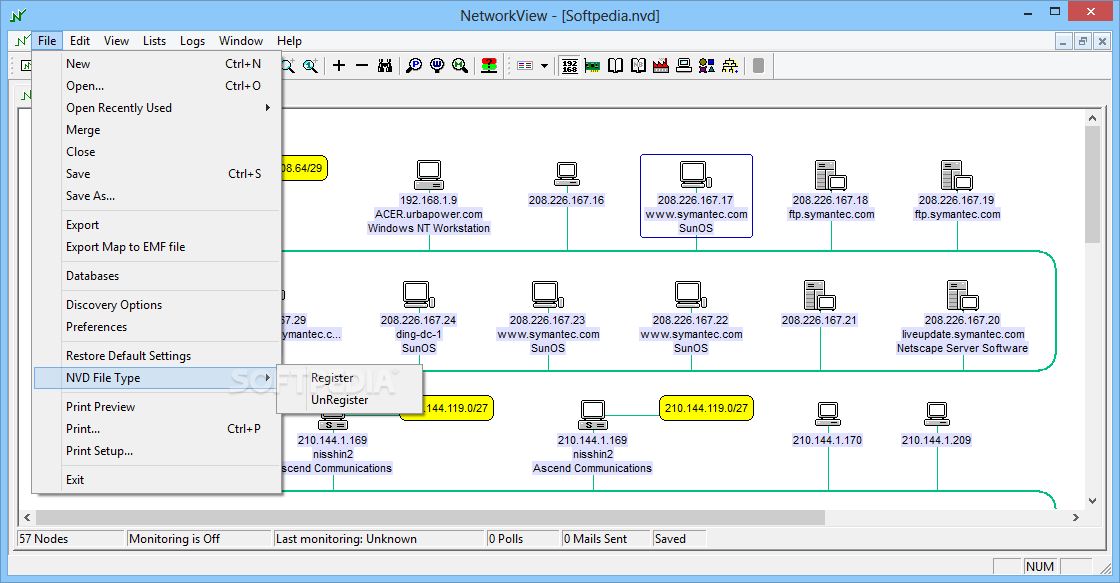This screenshot has width=1120, height=583.
Task: Open Databases from the File menu
Action: pos(156,276)
